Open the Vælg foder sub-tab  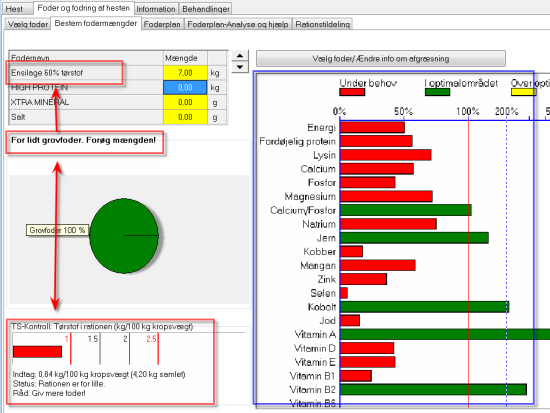point(28,24)
